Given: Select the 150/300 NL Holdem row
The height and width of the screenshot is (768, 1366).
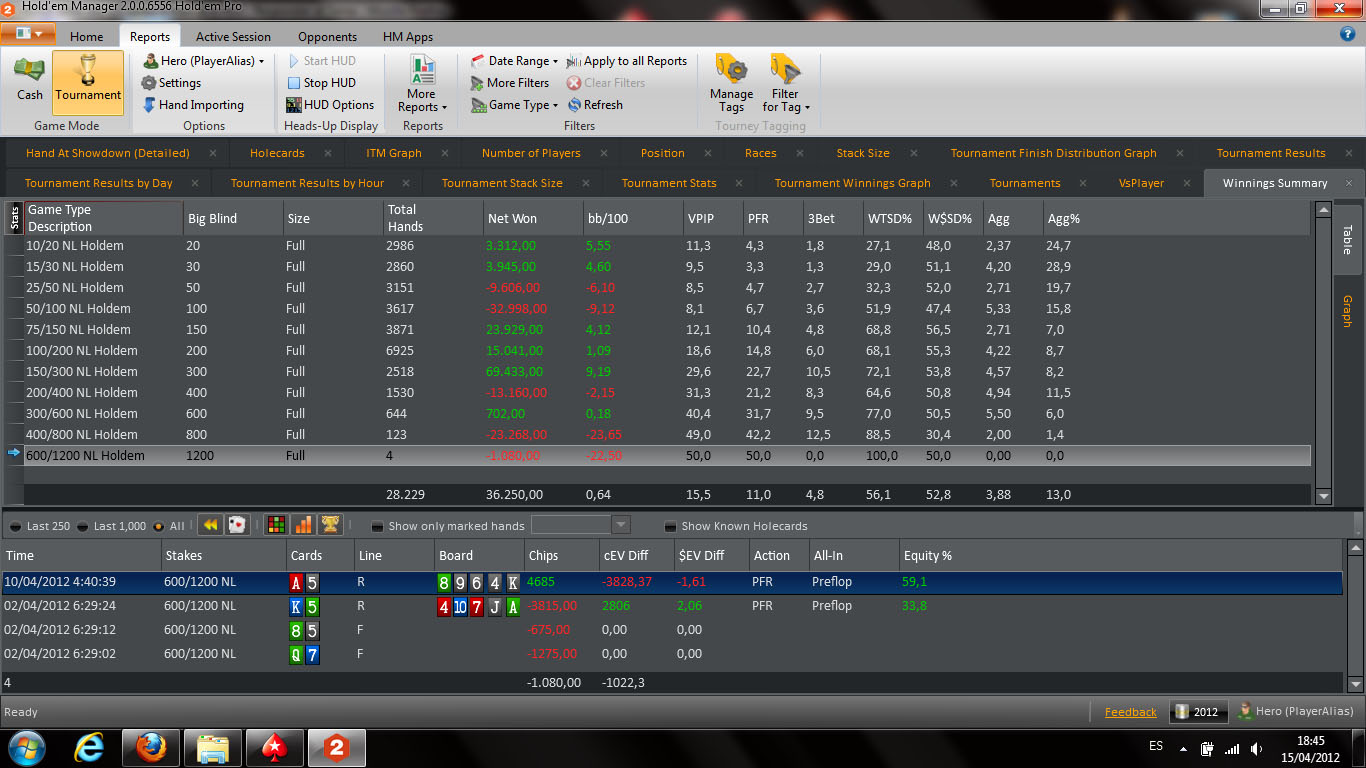Looking at the screenshot, I should click(x=666, y=371).
